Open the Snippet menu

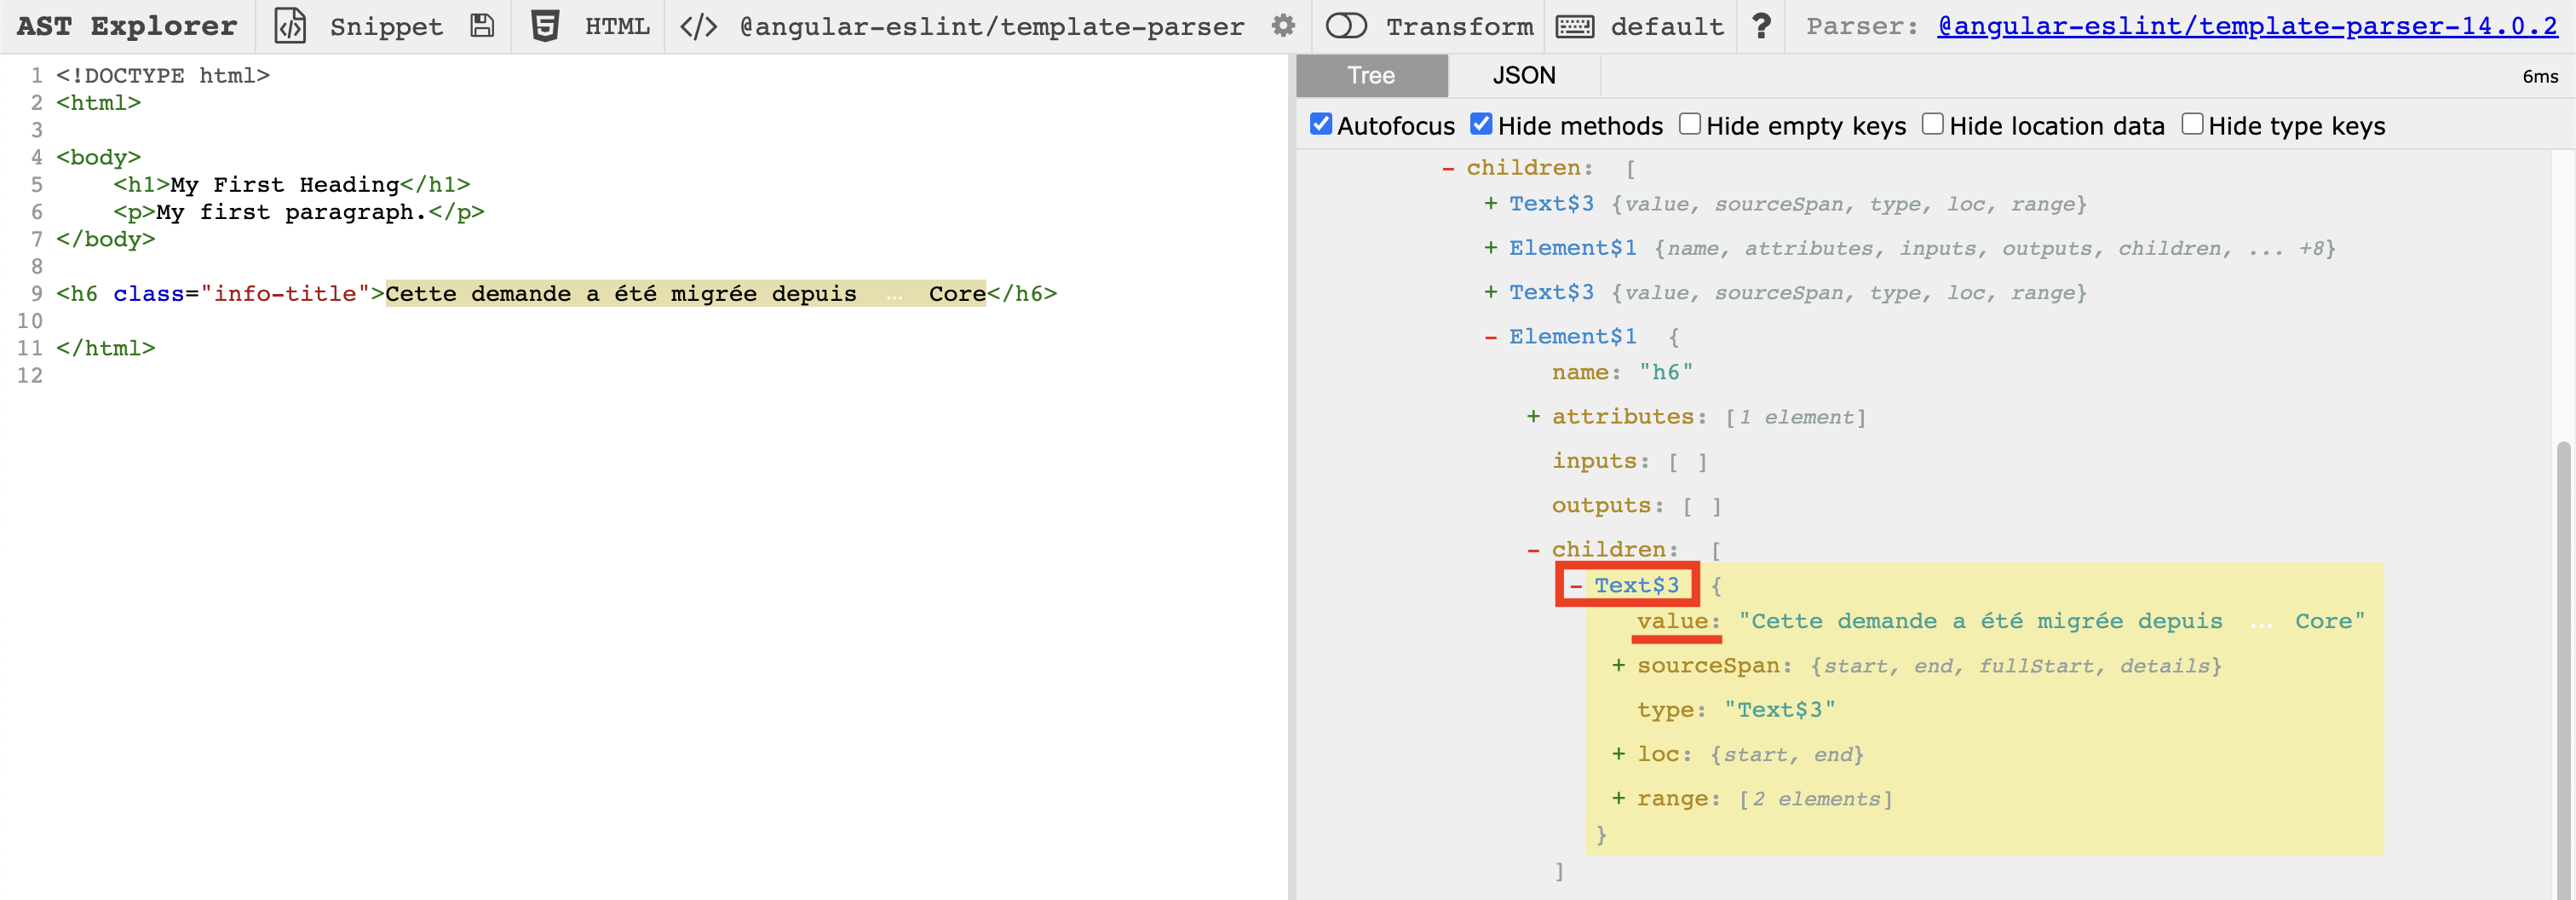pyautogui.click(x=386, y=27)
